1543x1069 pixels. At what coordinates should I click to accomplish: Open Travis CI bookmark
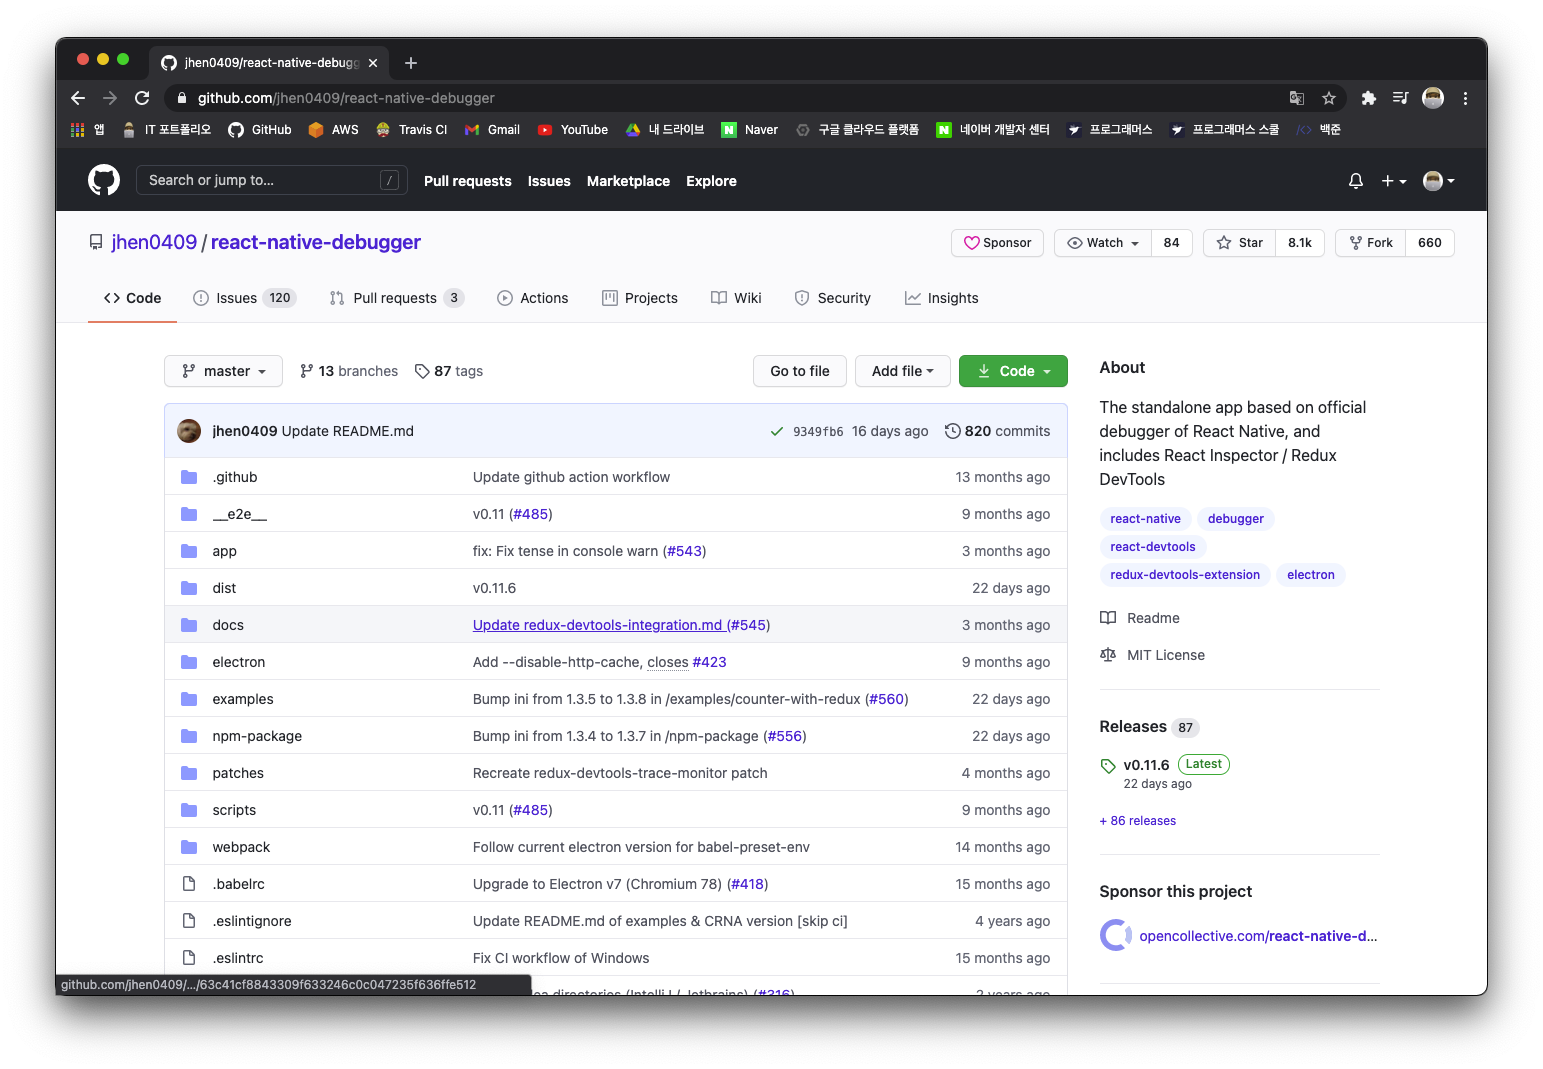point(411,130)
